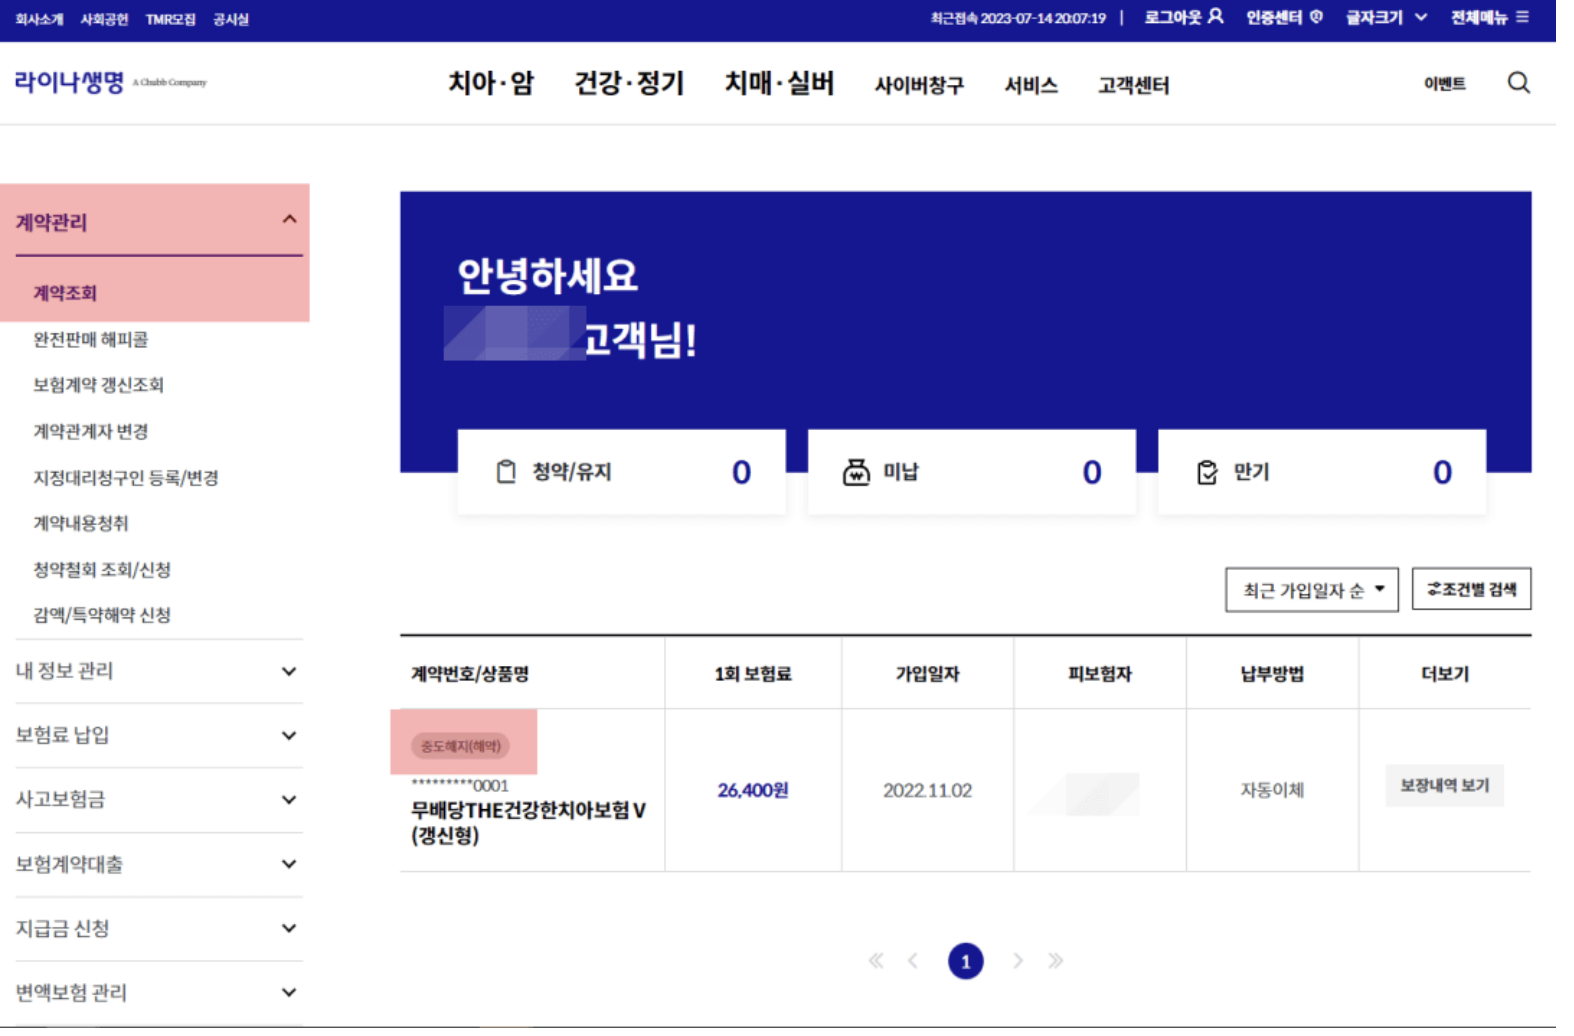Select 지정대리청구인 등록/변경 in sidebar
The width and height of the screenshot is (1574, 1036).
(126, 477)
